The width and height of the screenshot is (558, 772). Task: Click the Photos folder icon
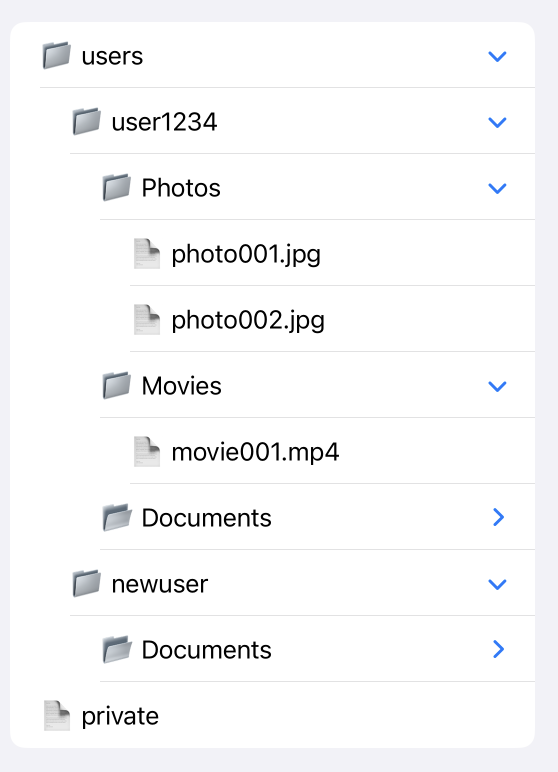[117, 187]
